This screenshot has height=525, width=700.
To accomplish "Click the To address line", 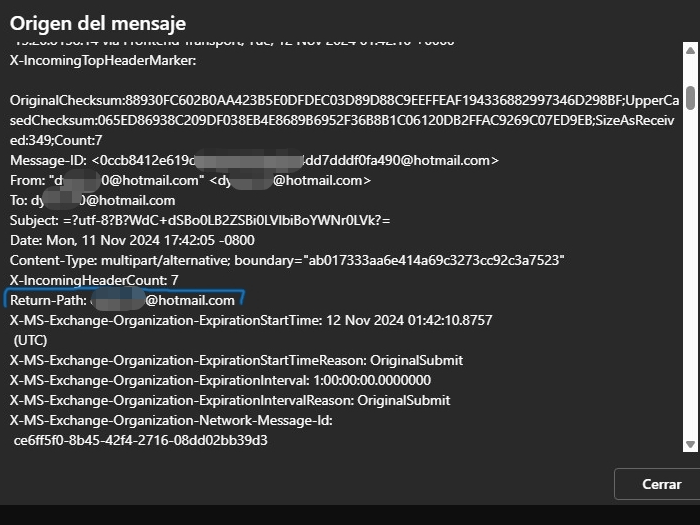I will tap(92, 200).
